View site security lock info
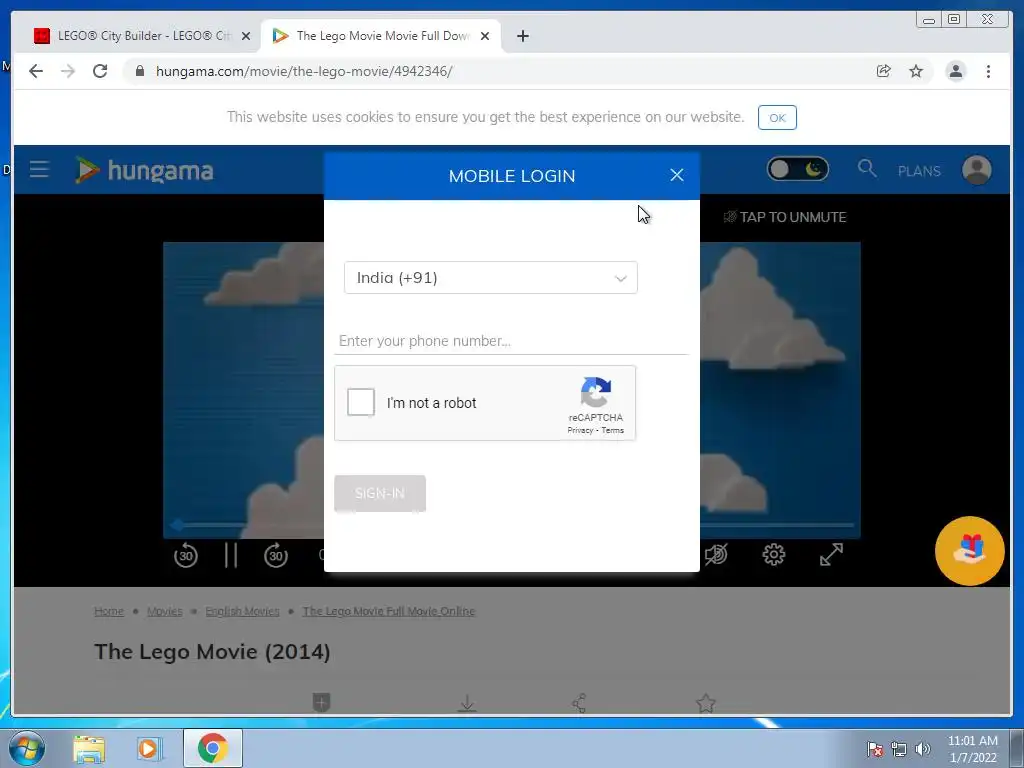Image resolution: width=1024 pixels, height=768 pixels. click(140, 71)
